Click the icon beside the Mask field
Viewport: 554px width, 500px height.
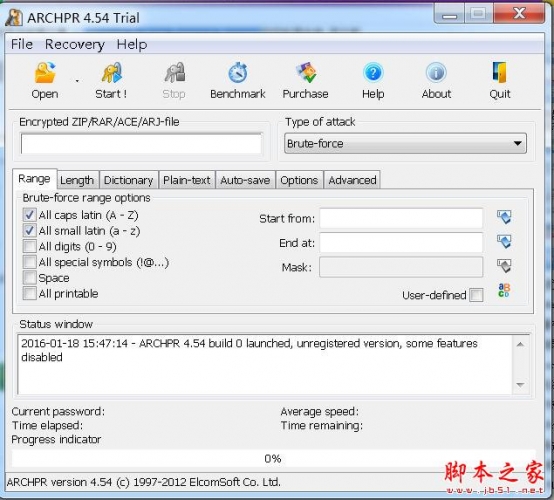click(x=504, y=266)
